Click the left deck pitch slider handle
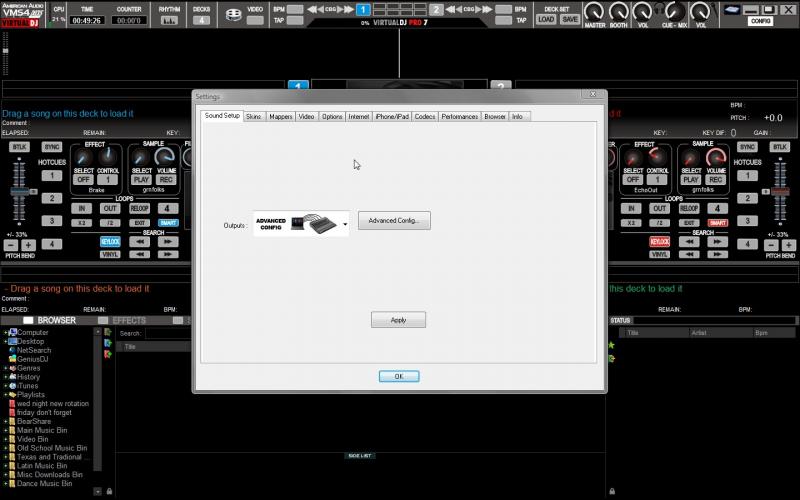Viewport: 800px width, 500px height. click(20, 191)
